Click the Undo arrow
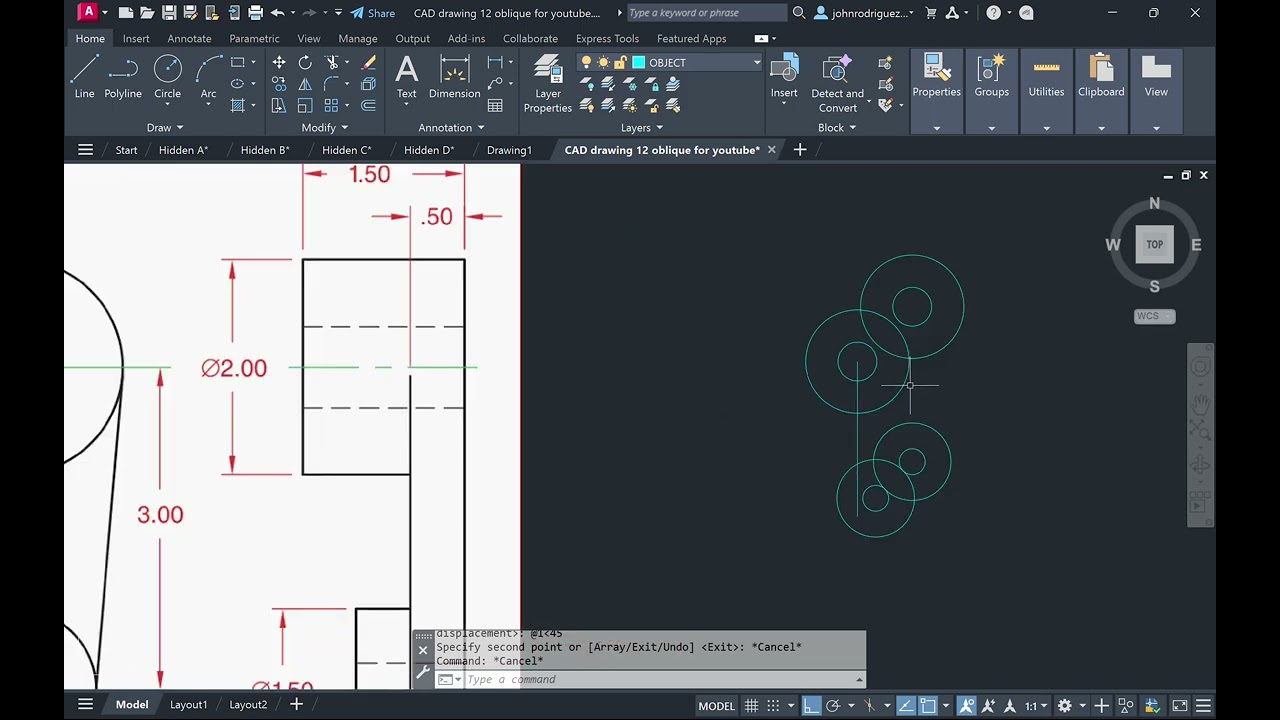This screenshot has width=1280, height=720. [x=277, y=13]
